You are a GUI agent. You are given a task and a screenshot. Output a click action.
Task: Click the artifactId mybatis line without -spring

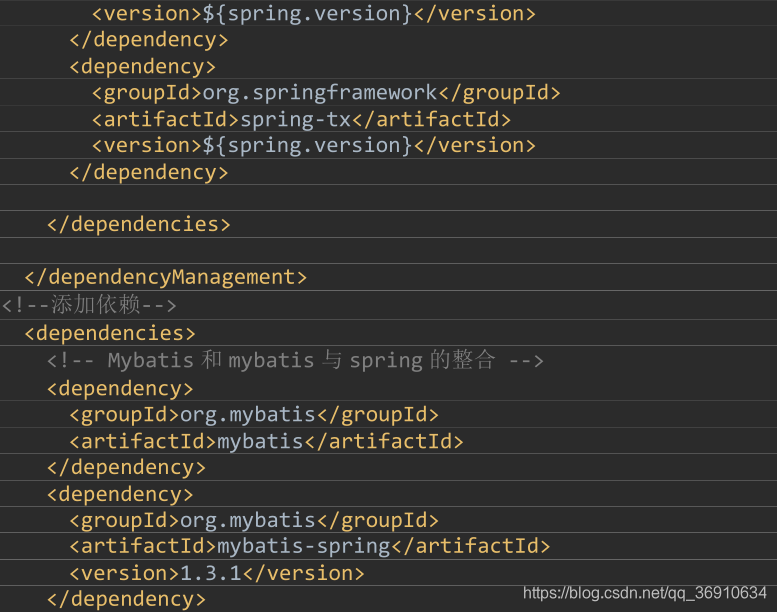pos(266,441)
